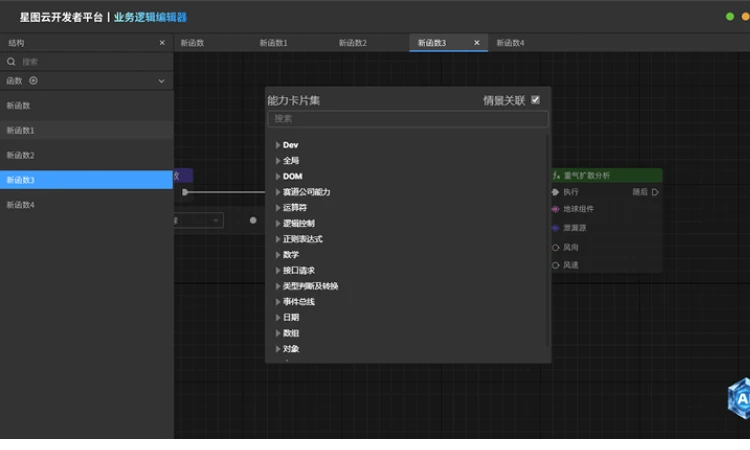The height and width of the screenshot is (450, 750).
Task: Expand the 接口请求 category
Action: (278, 271)
